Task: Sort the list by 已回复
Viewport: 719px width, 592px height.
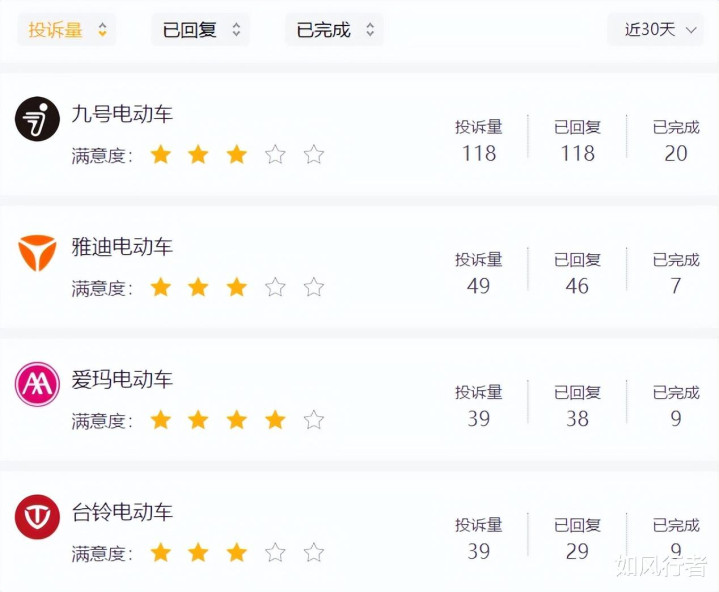Action: click(x=200, y=30)
